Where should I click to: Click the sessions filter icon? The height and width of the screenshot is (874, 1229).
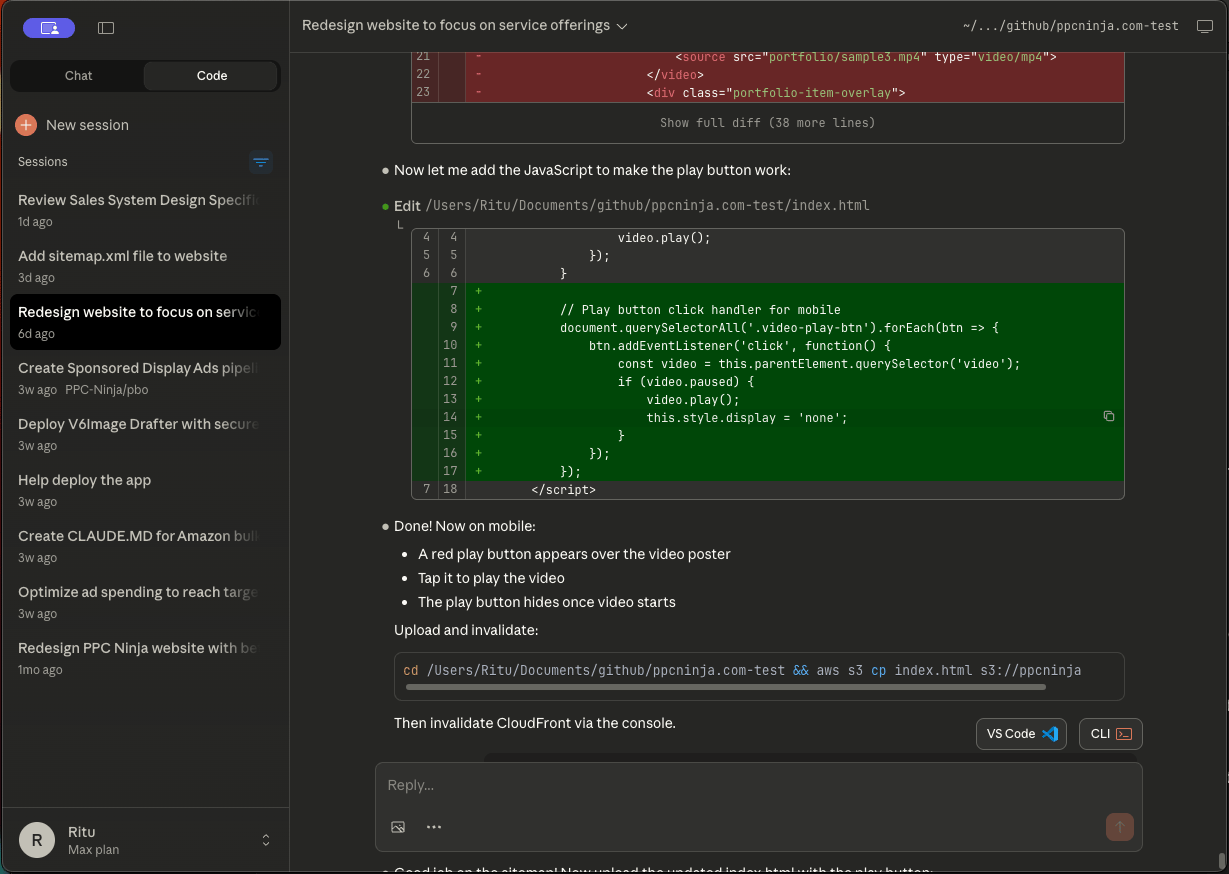tap(261, 162)
